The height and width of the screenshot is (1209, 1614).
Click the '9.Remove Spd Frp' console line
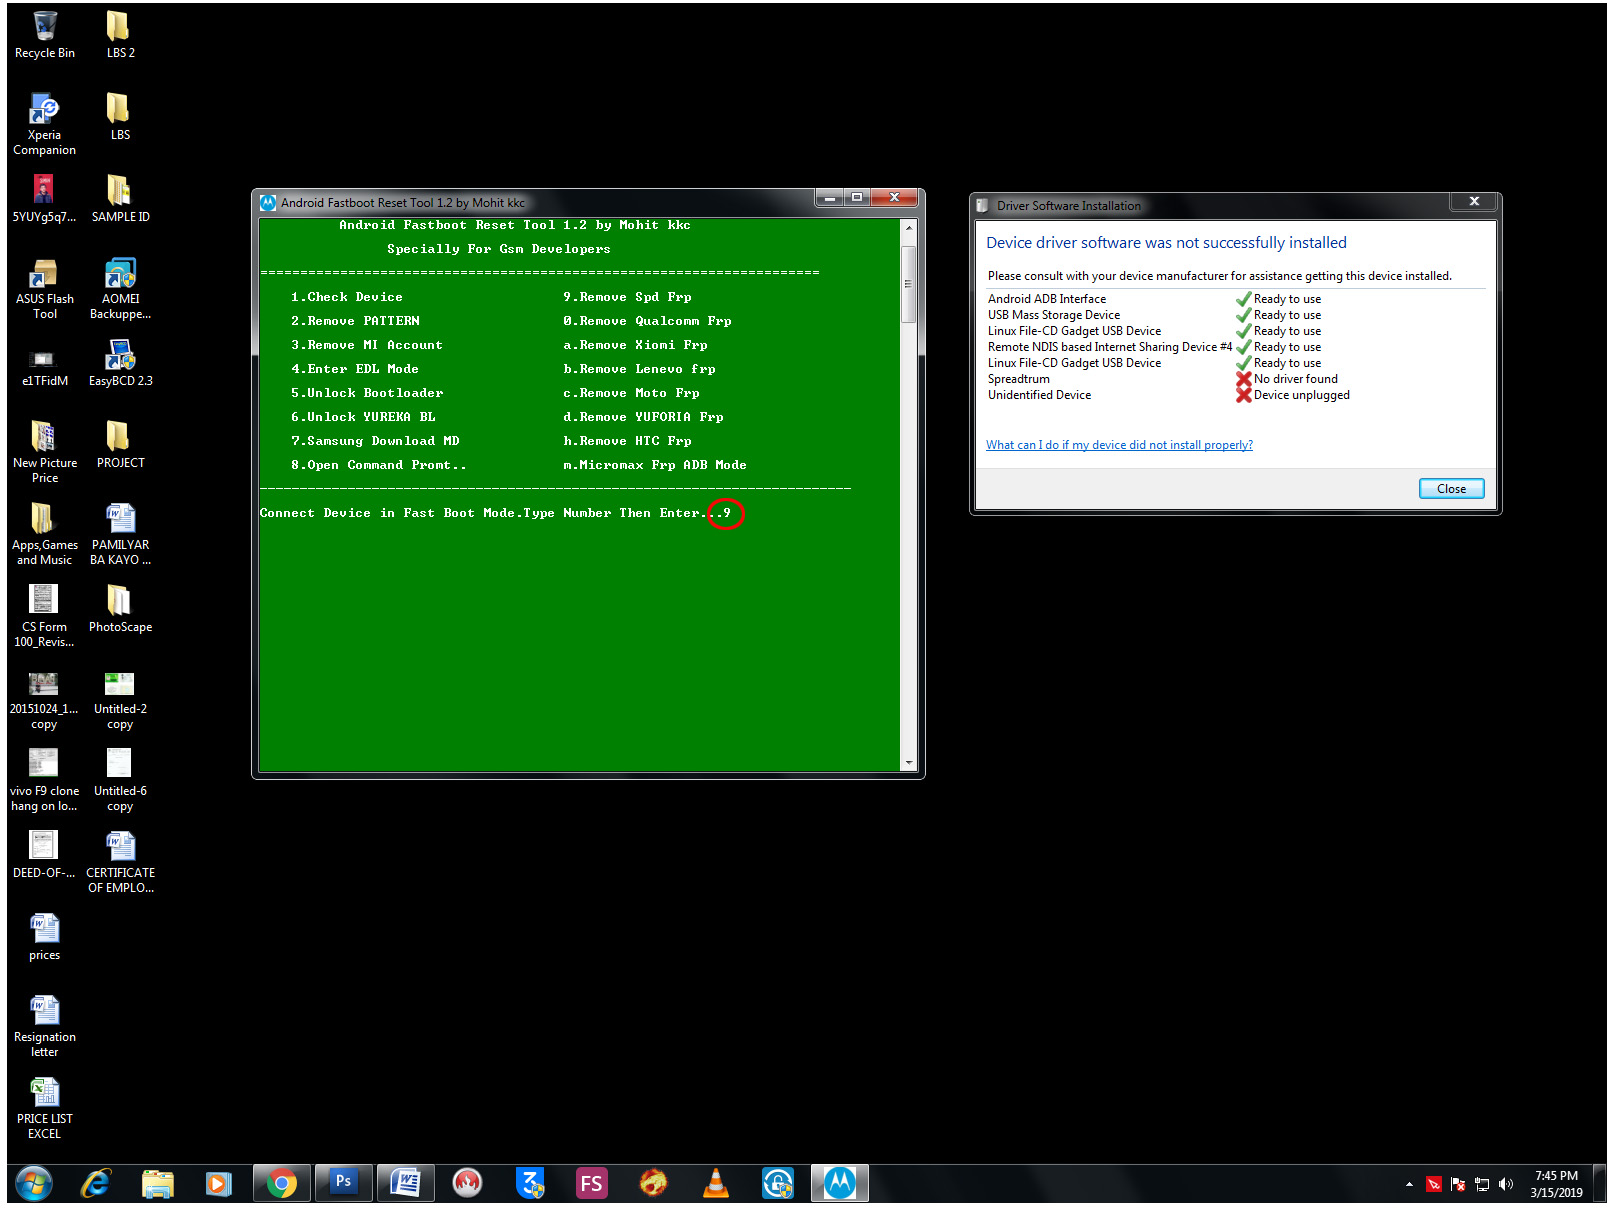pos(627,297)
